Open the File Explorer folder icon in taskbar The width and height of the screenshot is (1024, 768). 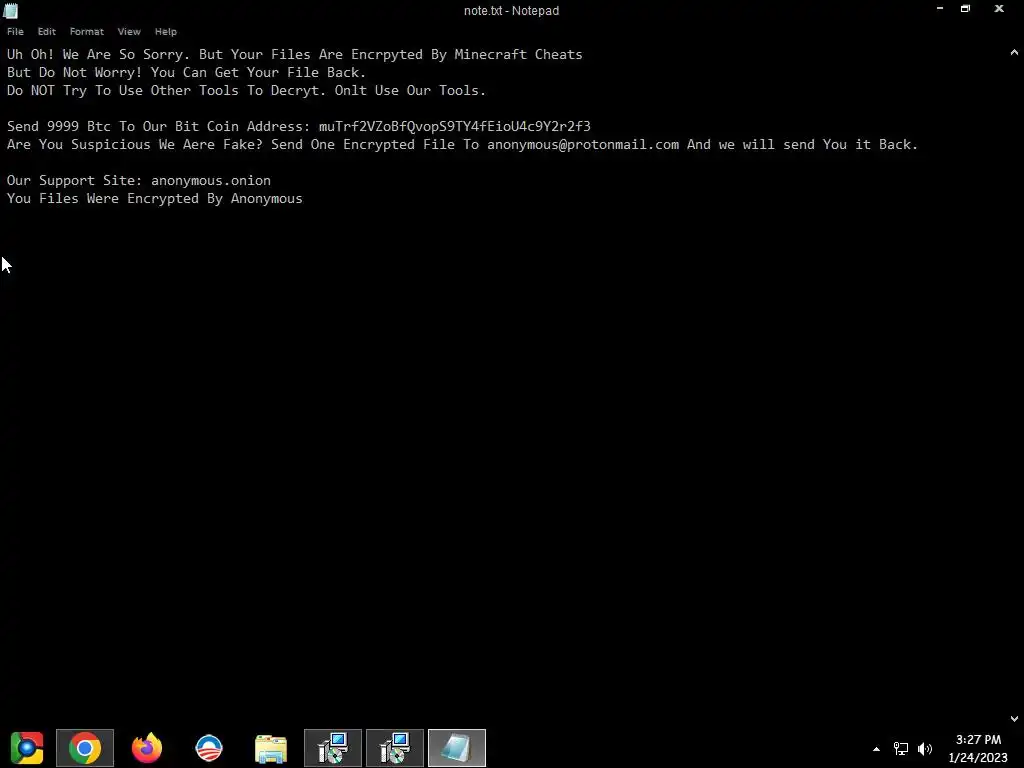(271, 748)
